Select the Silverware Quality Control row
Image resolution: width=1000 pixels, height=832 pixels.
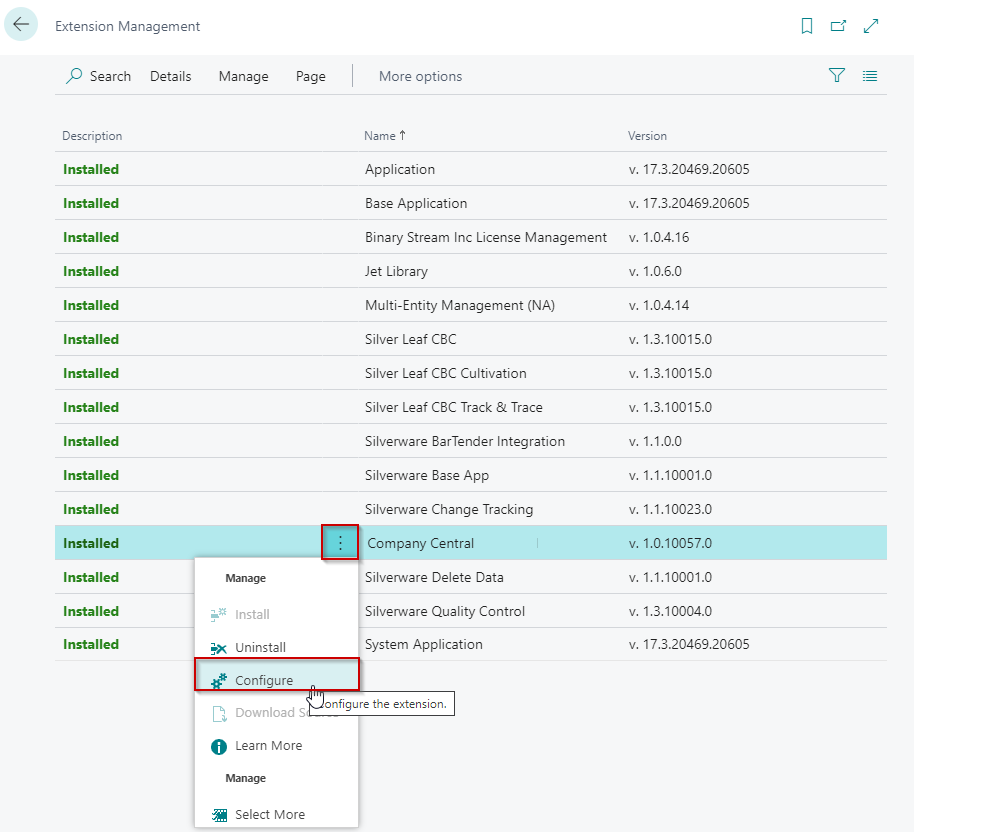click(x=444, y=611)
